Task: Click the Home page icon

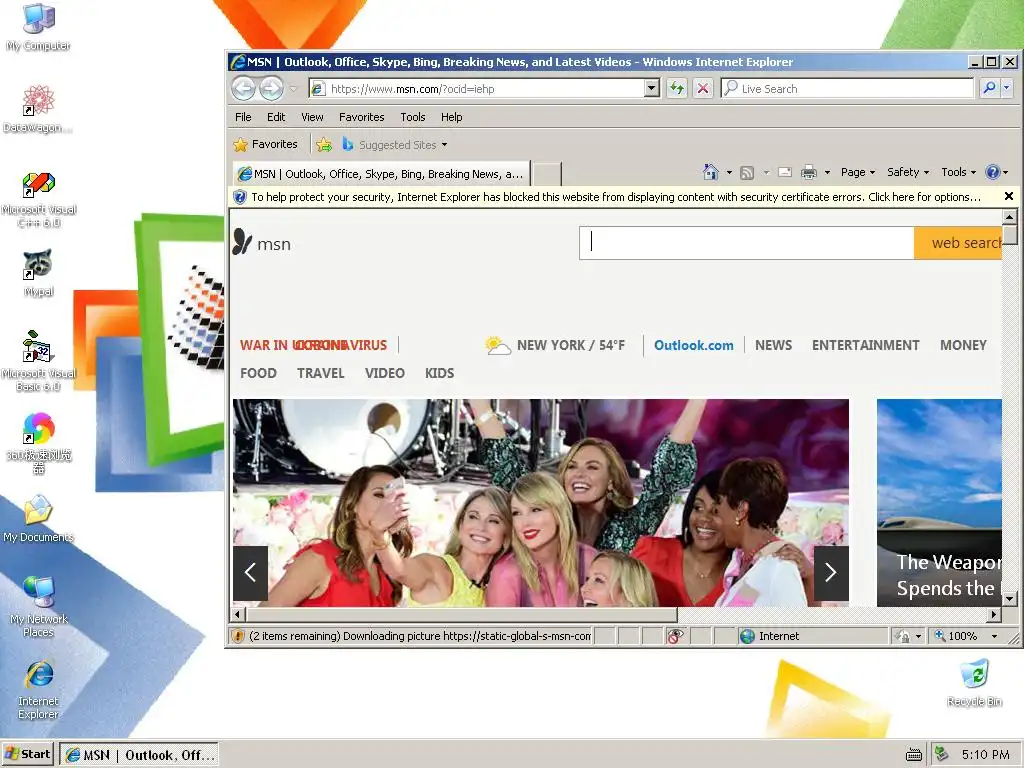Action: point(711,172)
